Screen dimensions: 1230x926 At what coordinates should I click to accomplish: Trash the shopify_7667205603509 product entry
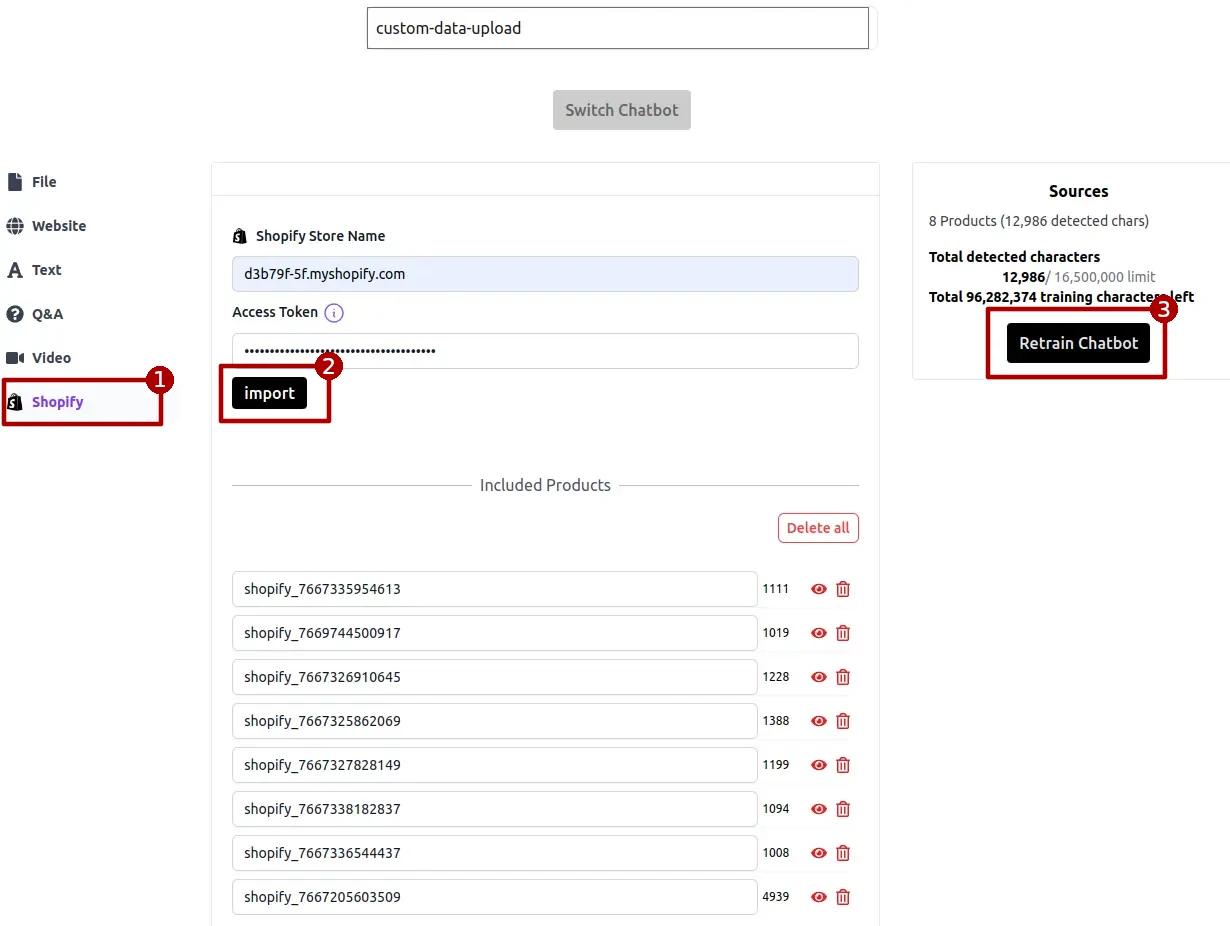click(x=843, y=897)
